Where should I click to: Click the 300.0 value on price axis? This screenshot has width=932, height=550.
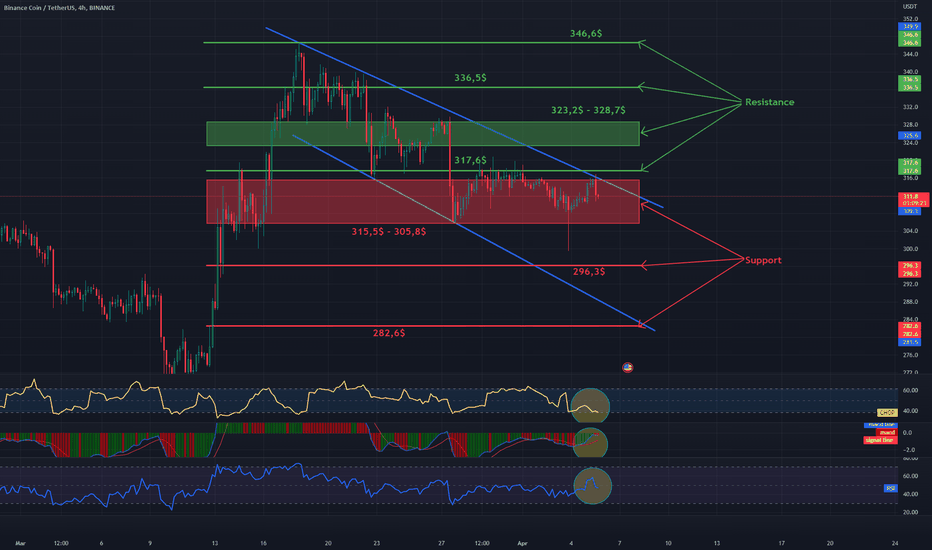coord(911,249)
